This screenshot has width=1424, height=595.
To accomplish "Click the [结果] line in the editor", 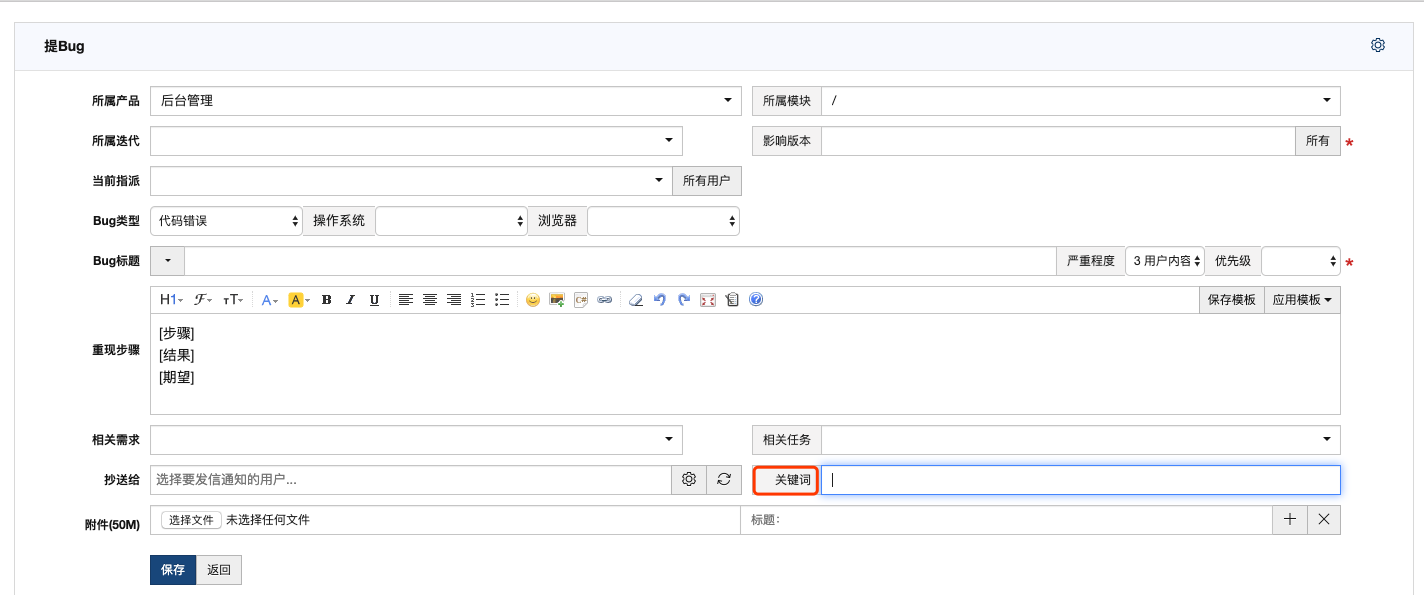I will 177,355.
